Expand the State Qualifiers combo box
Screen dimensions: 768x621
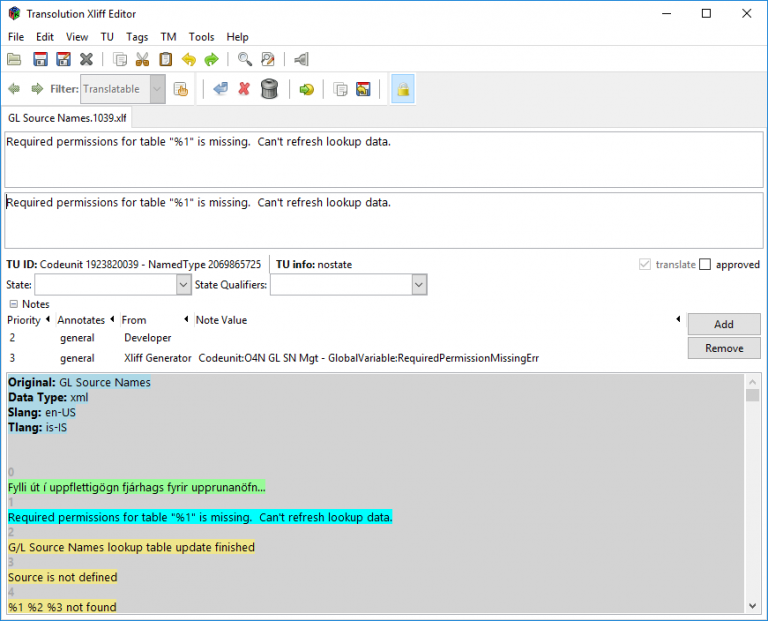pos(419,285)
